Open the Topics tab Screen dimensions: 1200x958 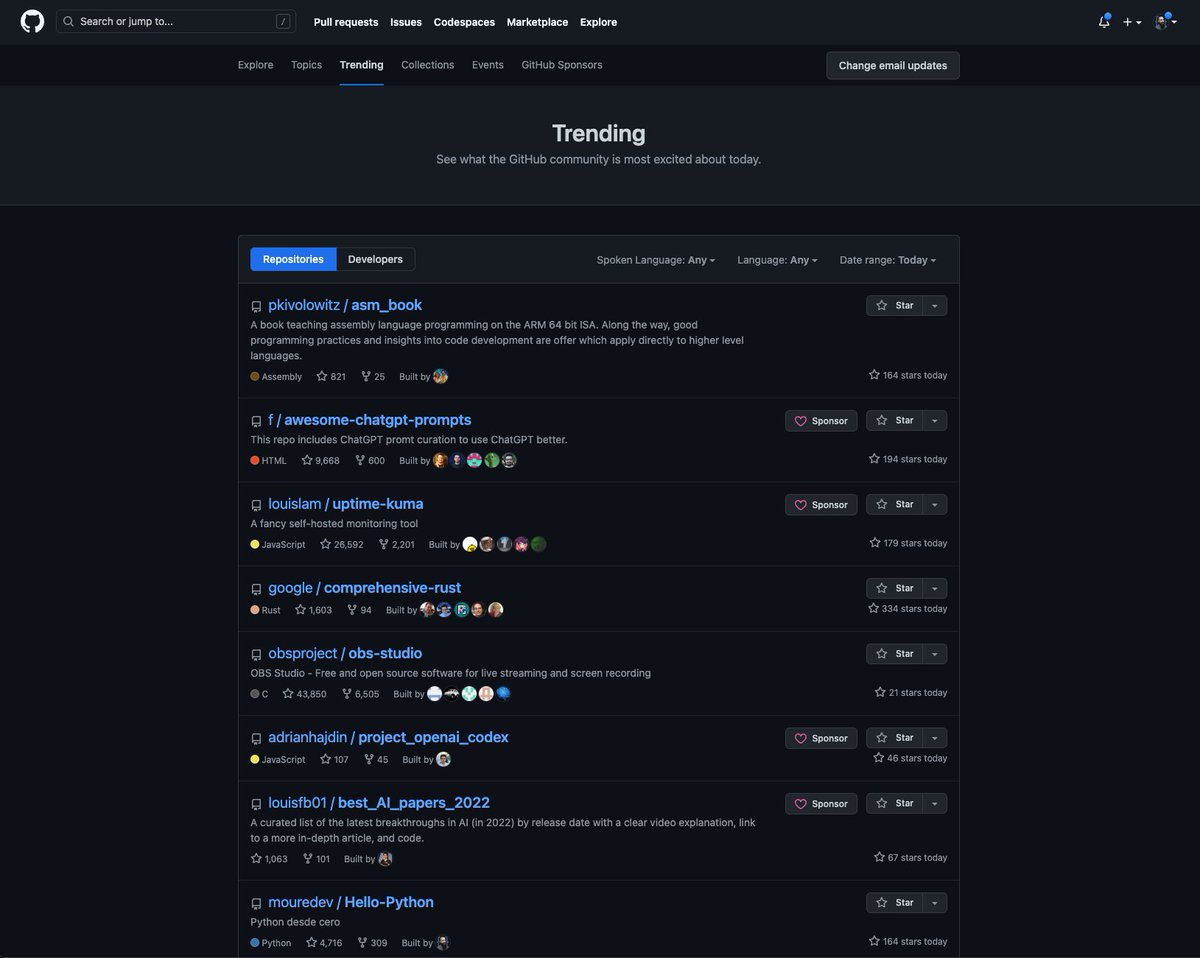pyautogui.click(x=306, y=65)
